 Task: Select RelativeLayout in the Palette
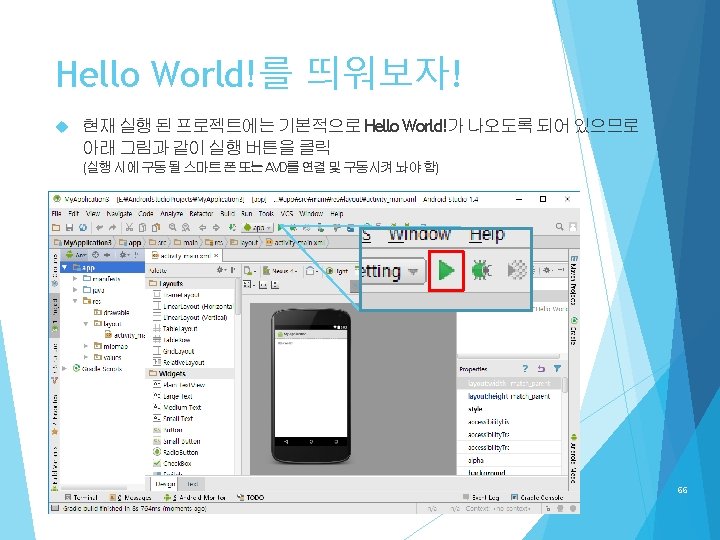coord(179,362)
